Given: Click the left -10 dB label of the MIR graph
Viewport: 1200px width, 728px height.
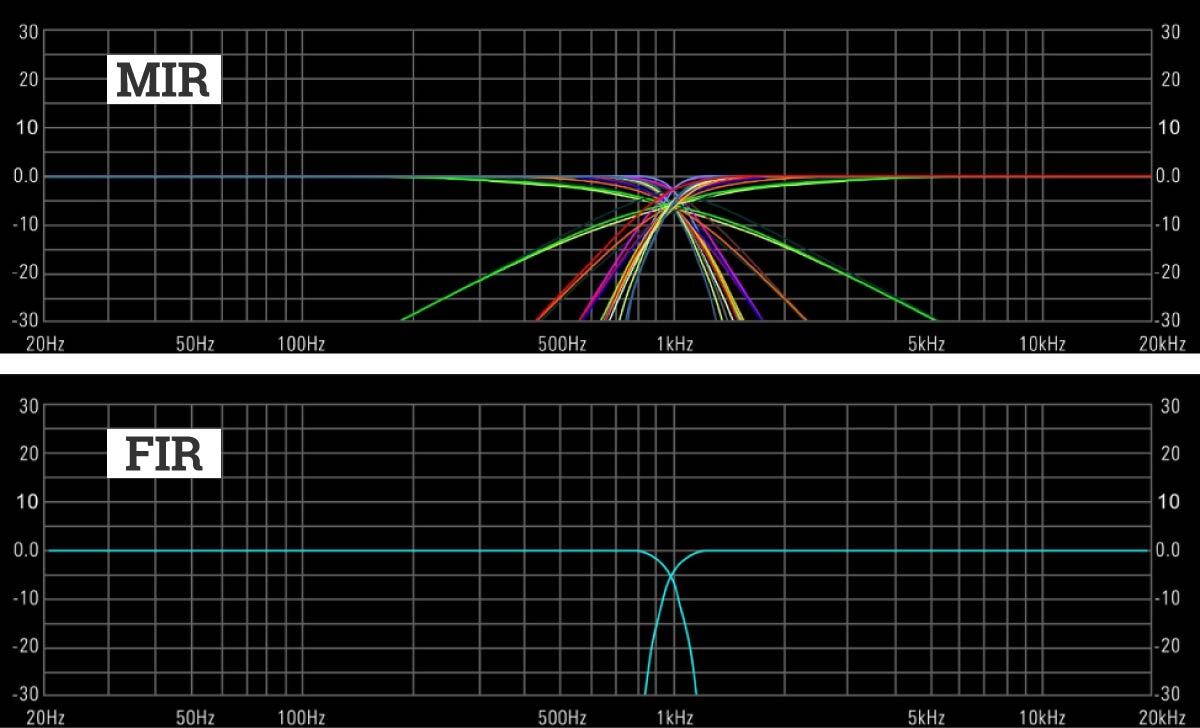Looking at the screenshot, I should click(x=24, y=224).
